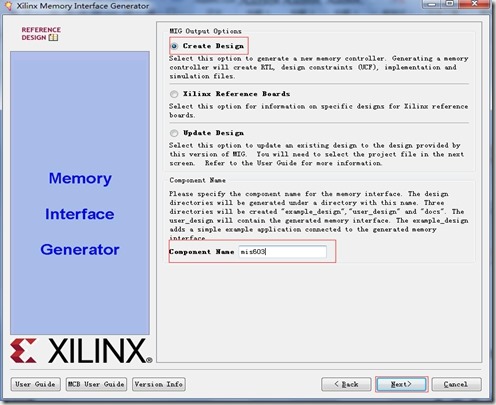The width and height of the screenshot is (496, 405).
Task: Select the Xilinx Reference Boards option
Action: pos(174,94)
